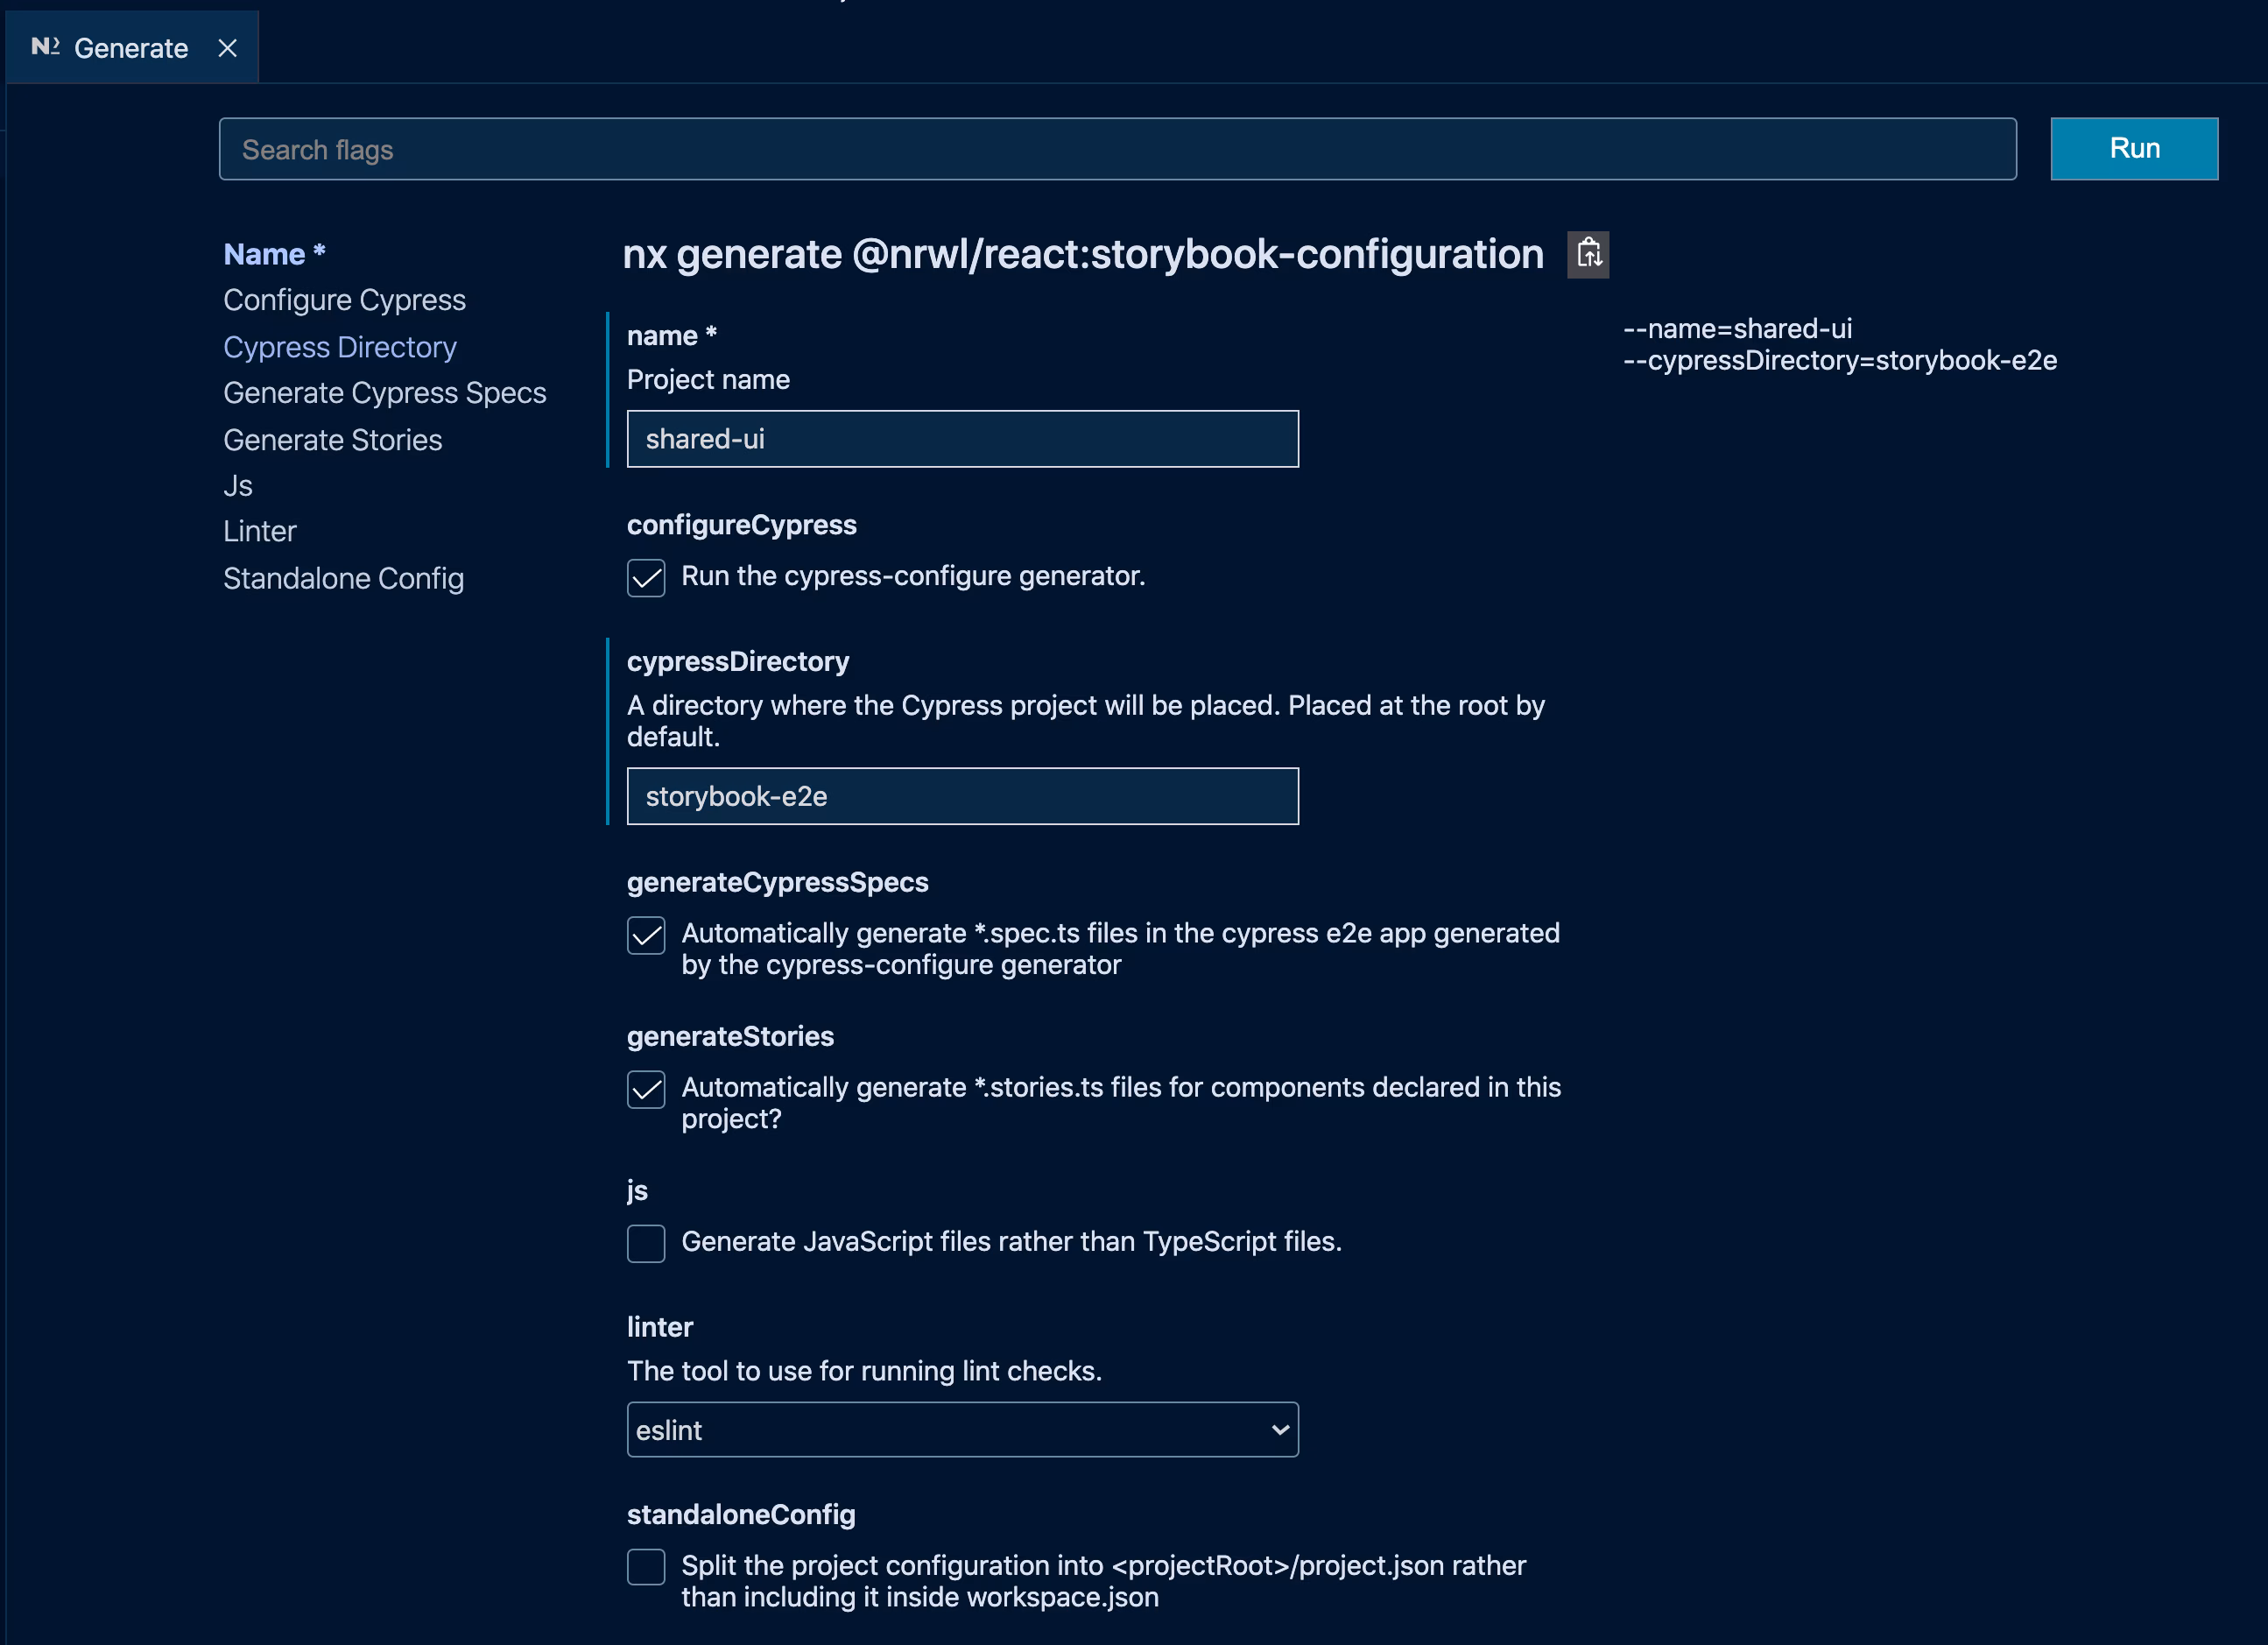Edit the cypressDirectory storybook-e2e field
Screen dimensions: 2268x1645
(x=962, y=796)
